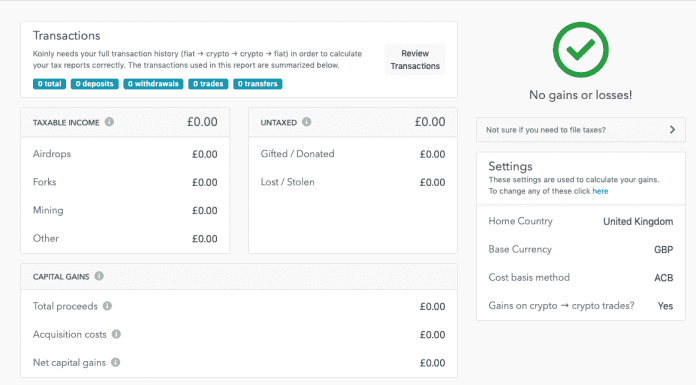
Task: Click the Home Country United Kingdom value
Action: [x=638, y=221]
